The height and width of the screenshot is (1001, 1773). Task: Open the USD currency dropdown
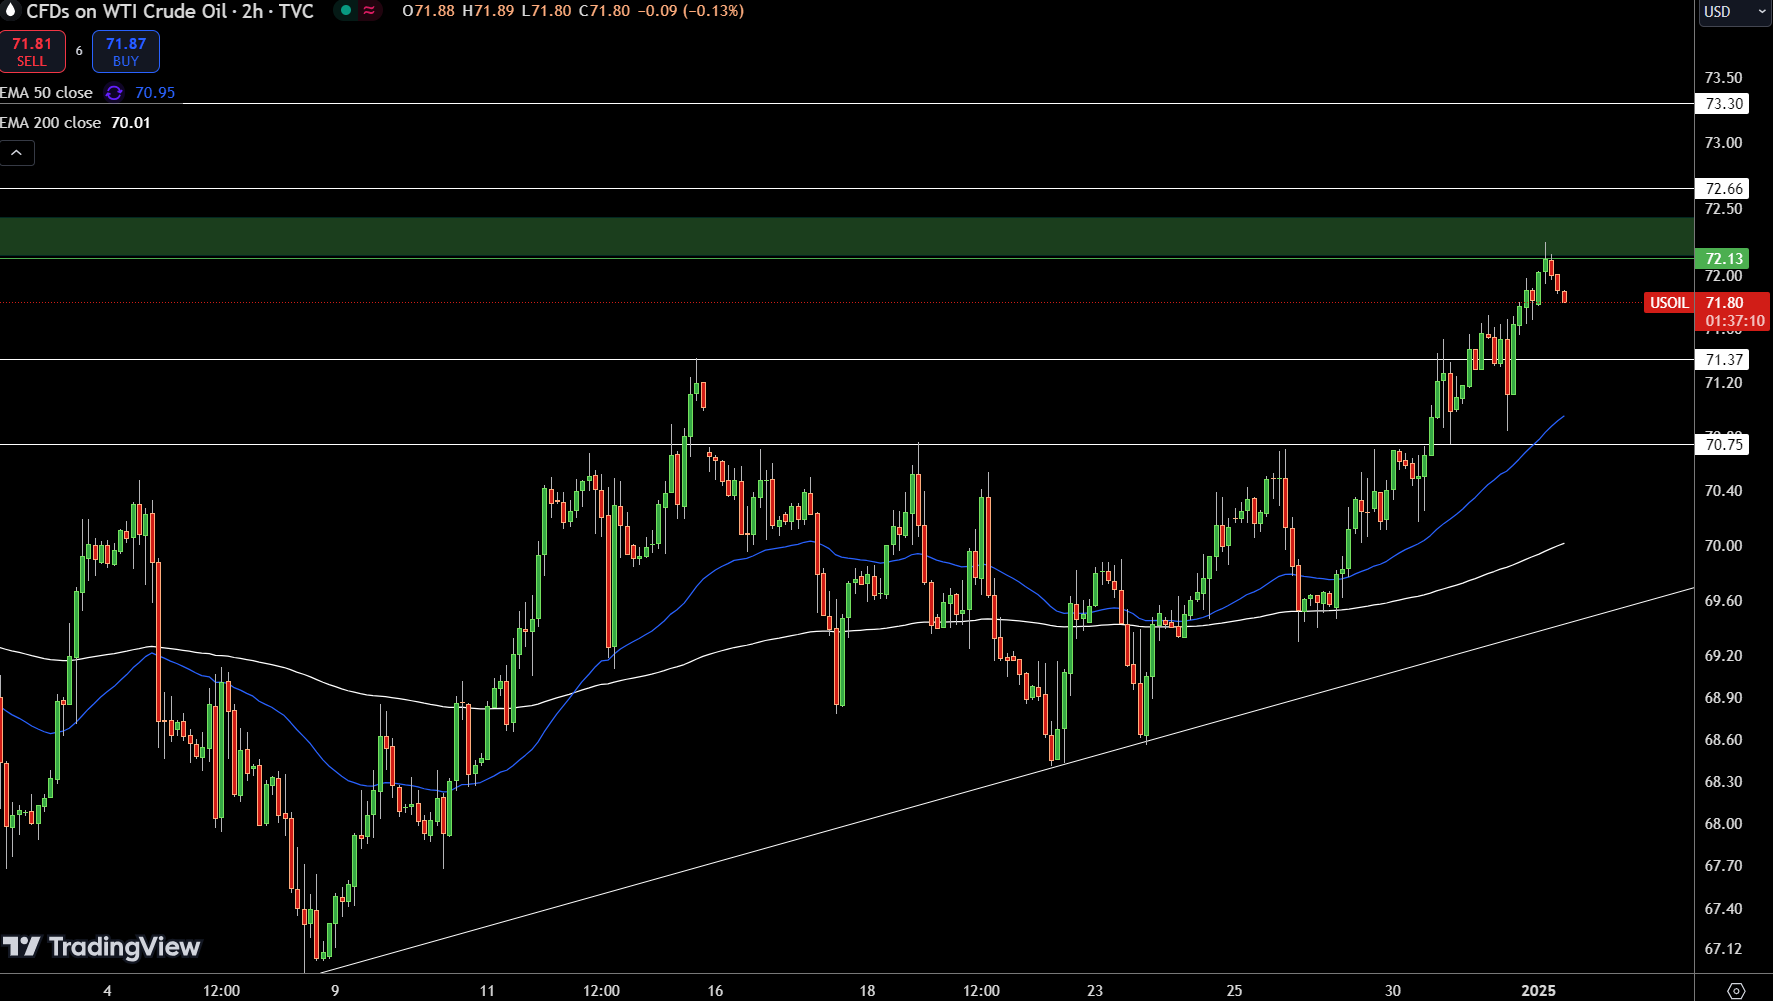click(1734, 12)
